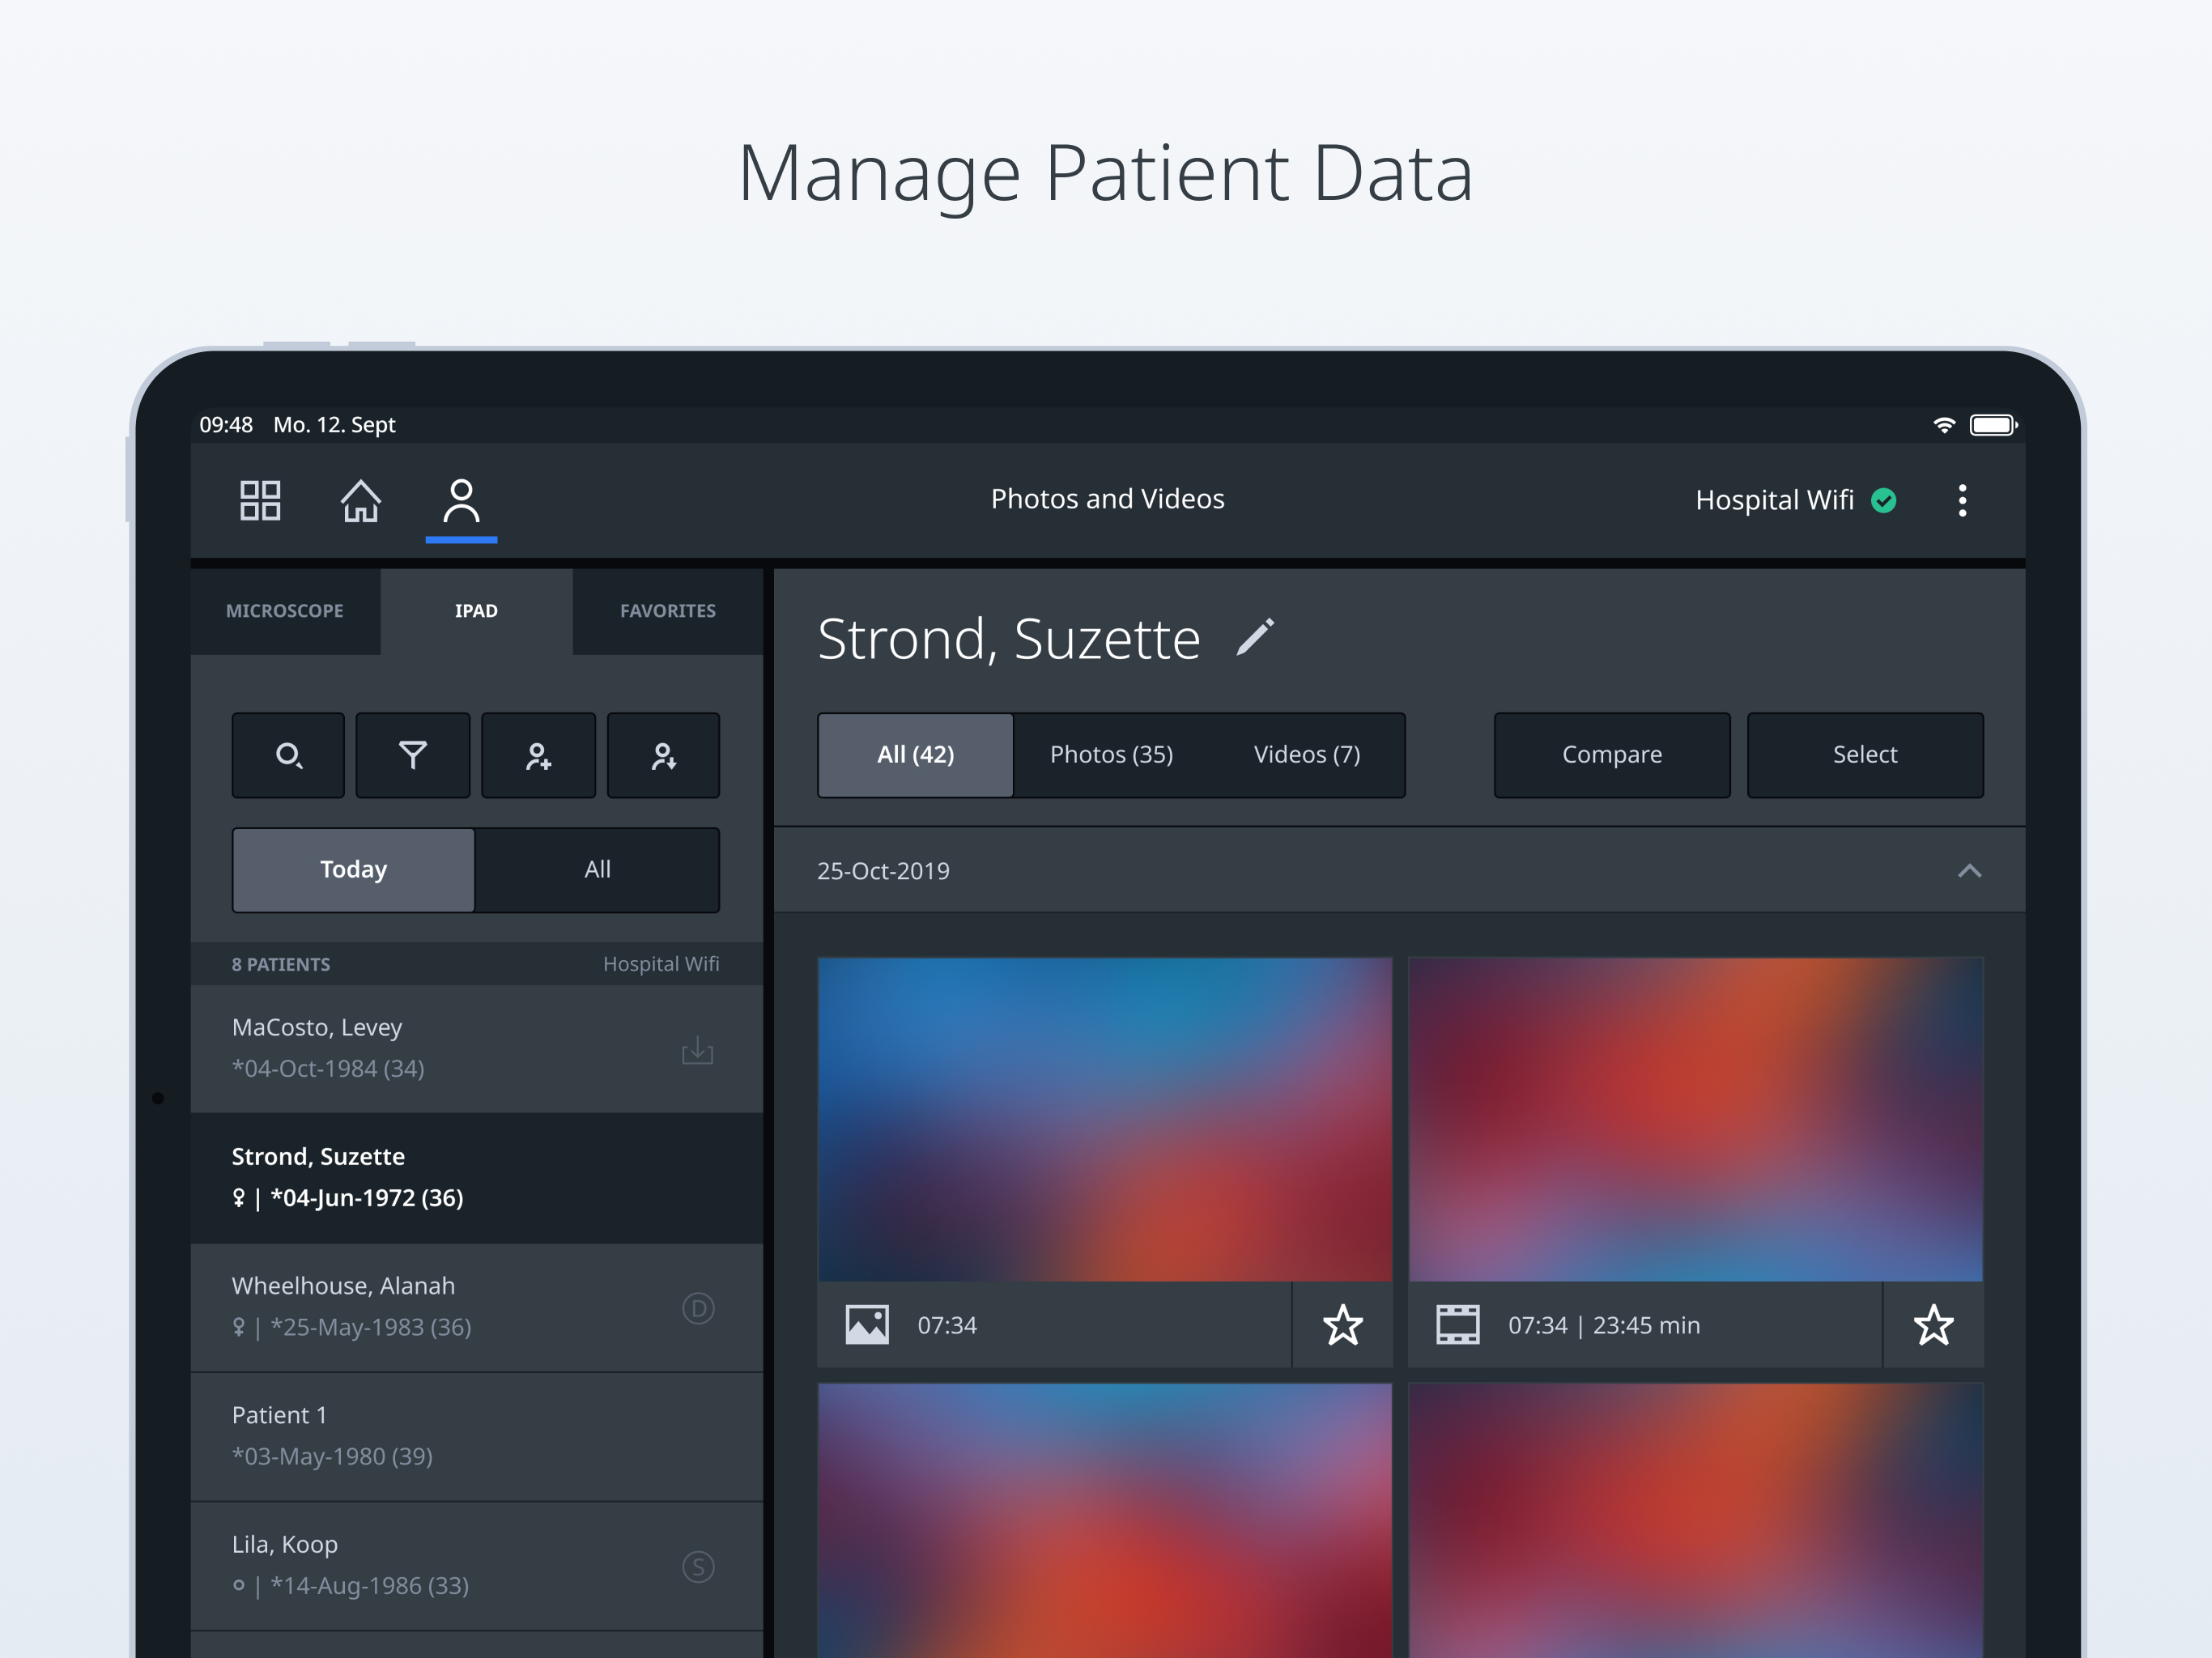The image size is (2212, 1658).
Task: Click the 25-Oct-2019 date header text
Action: pos(883,871)
